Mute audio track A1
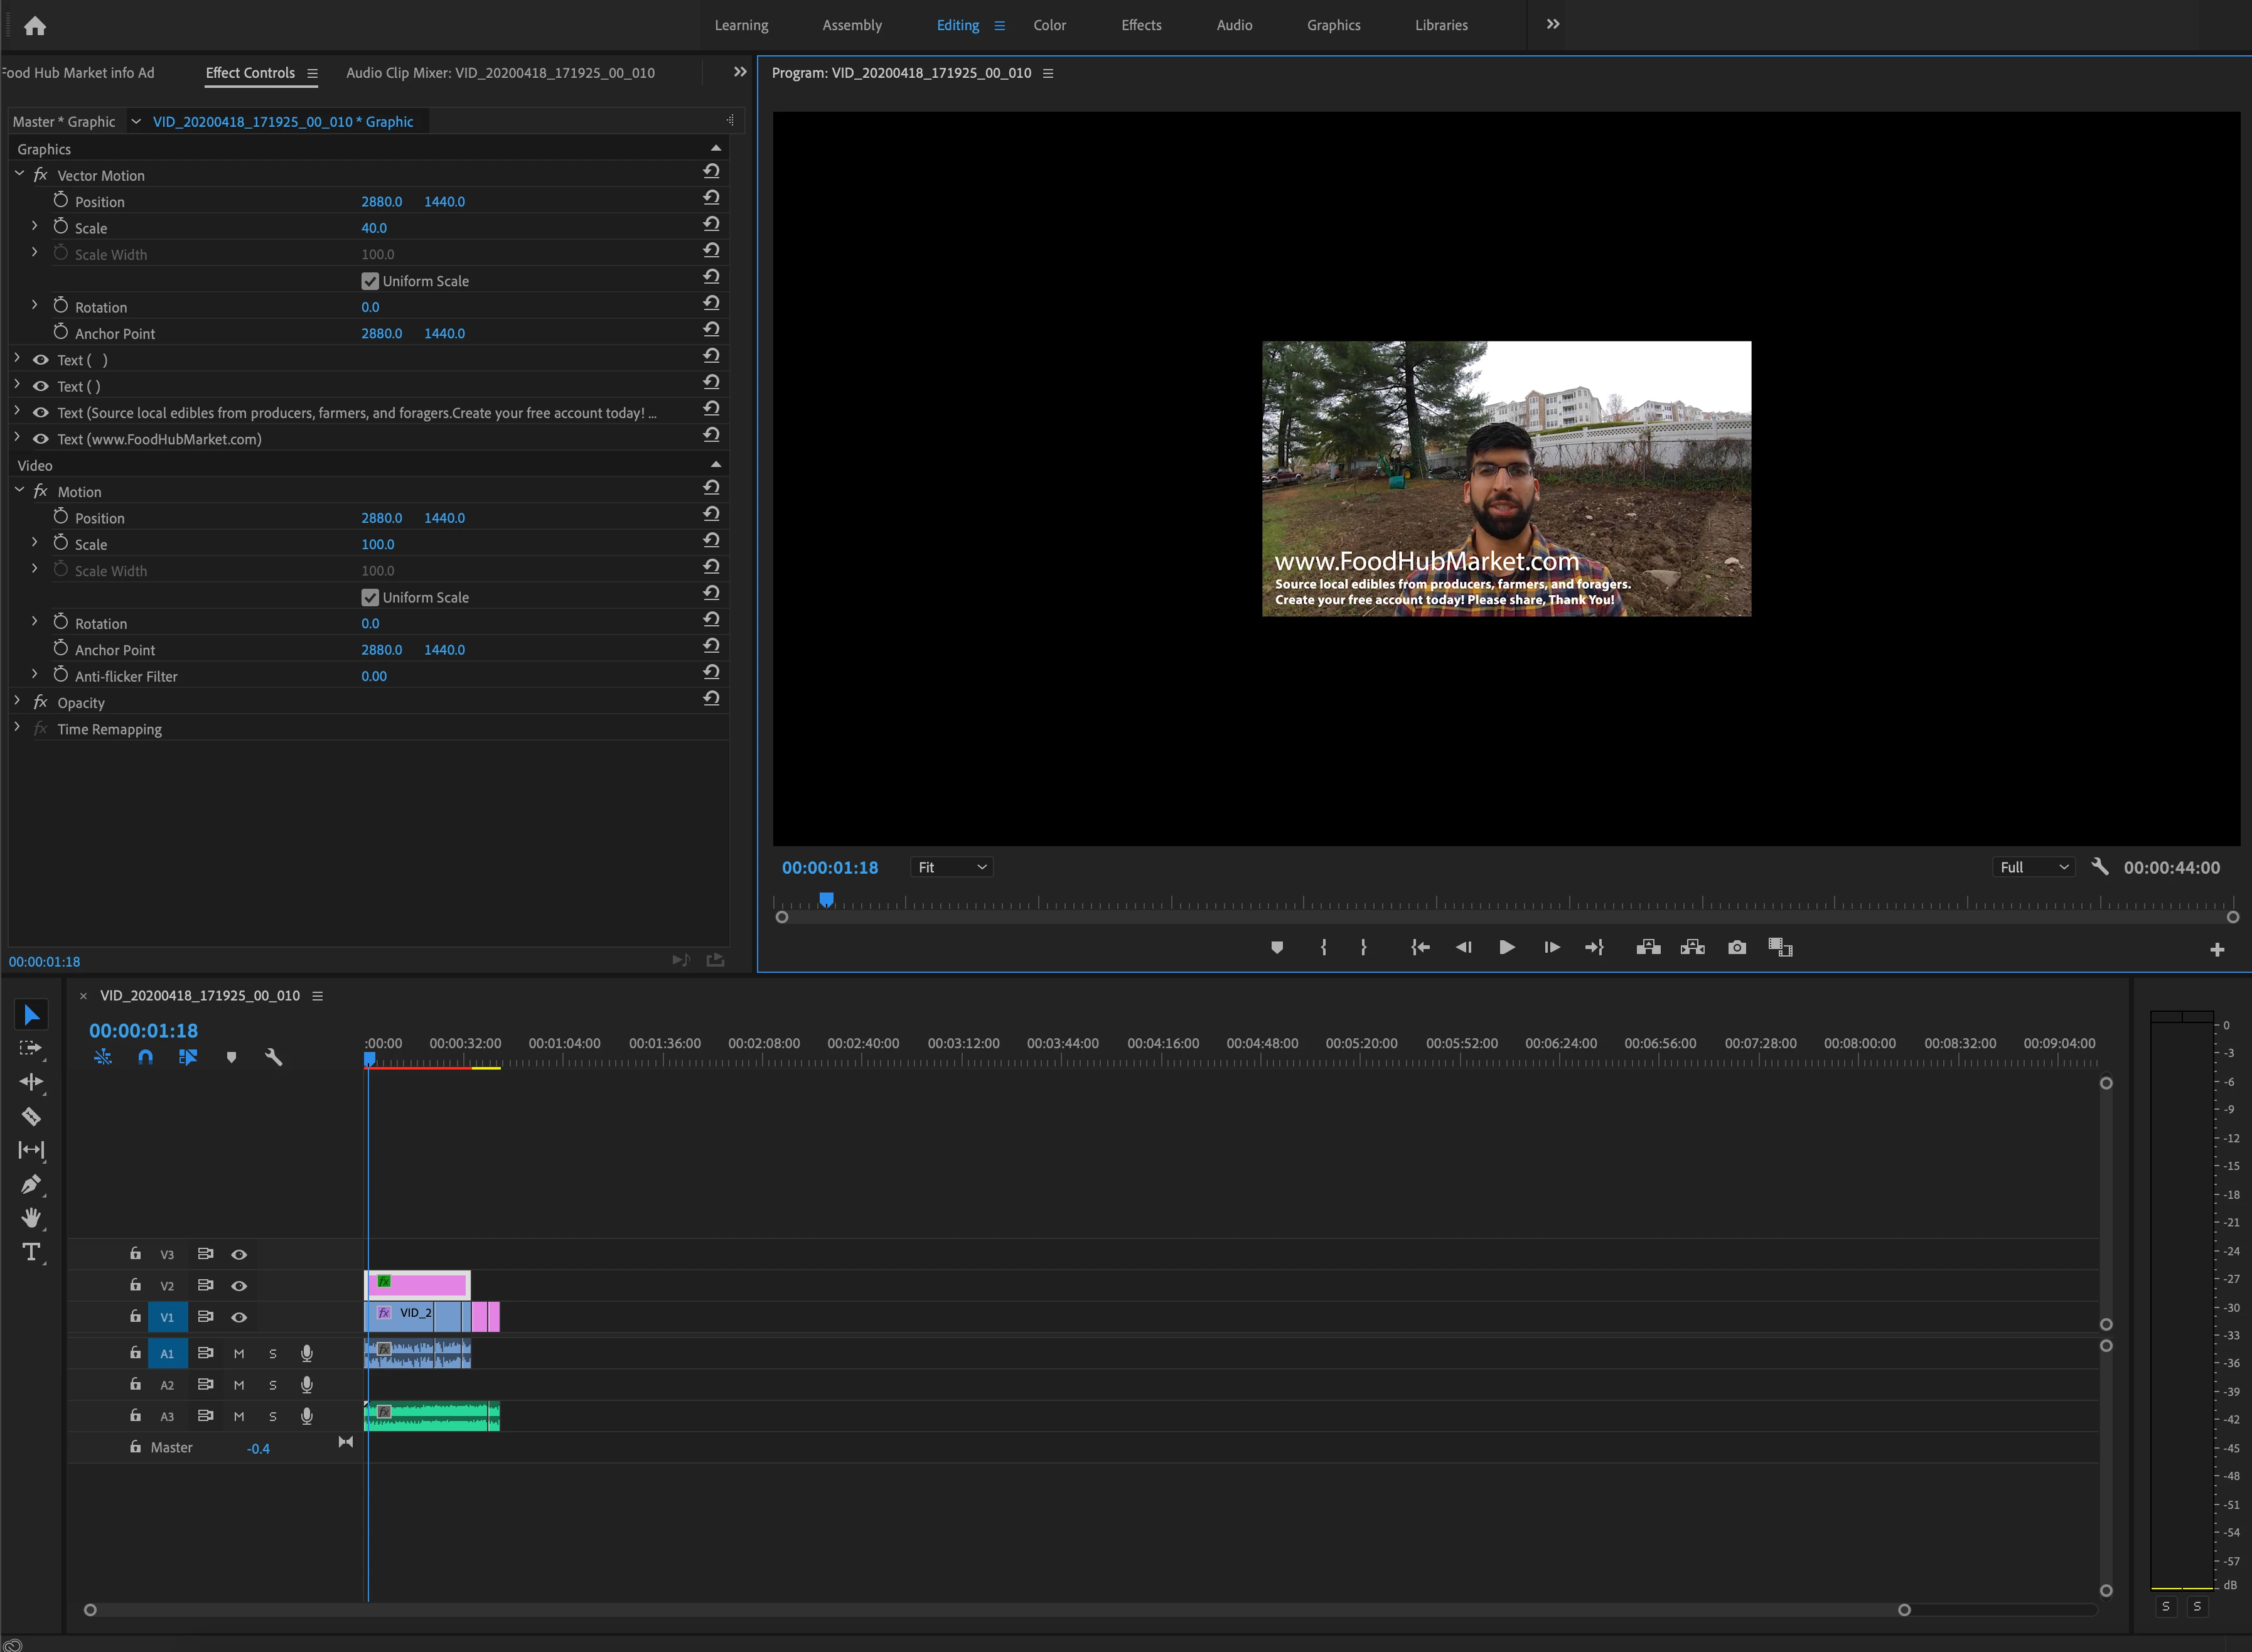This screenshot has height=1652, width=2252. pos(239,1354)
